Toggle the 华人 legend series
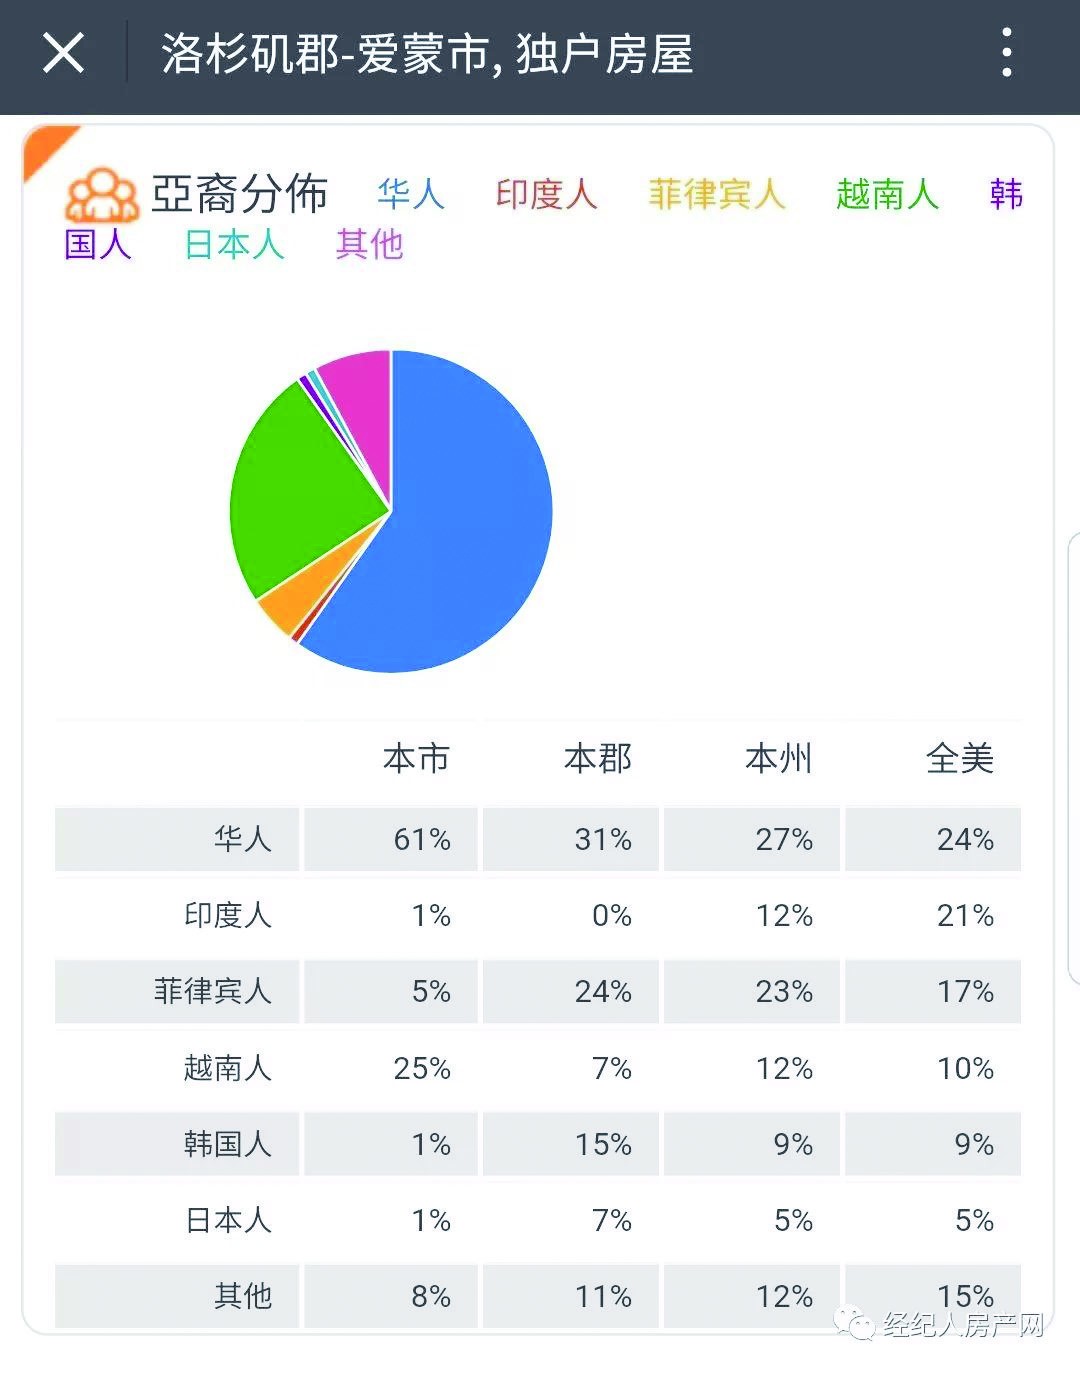 pyautogui.click(x=410, y=193)
